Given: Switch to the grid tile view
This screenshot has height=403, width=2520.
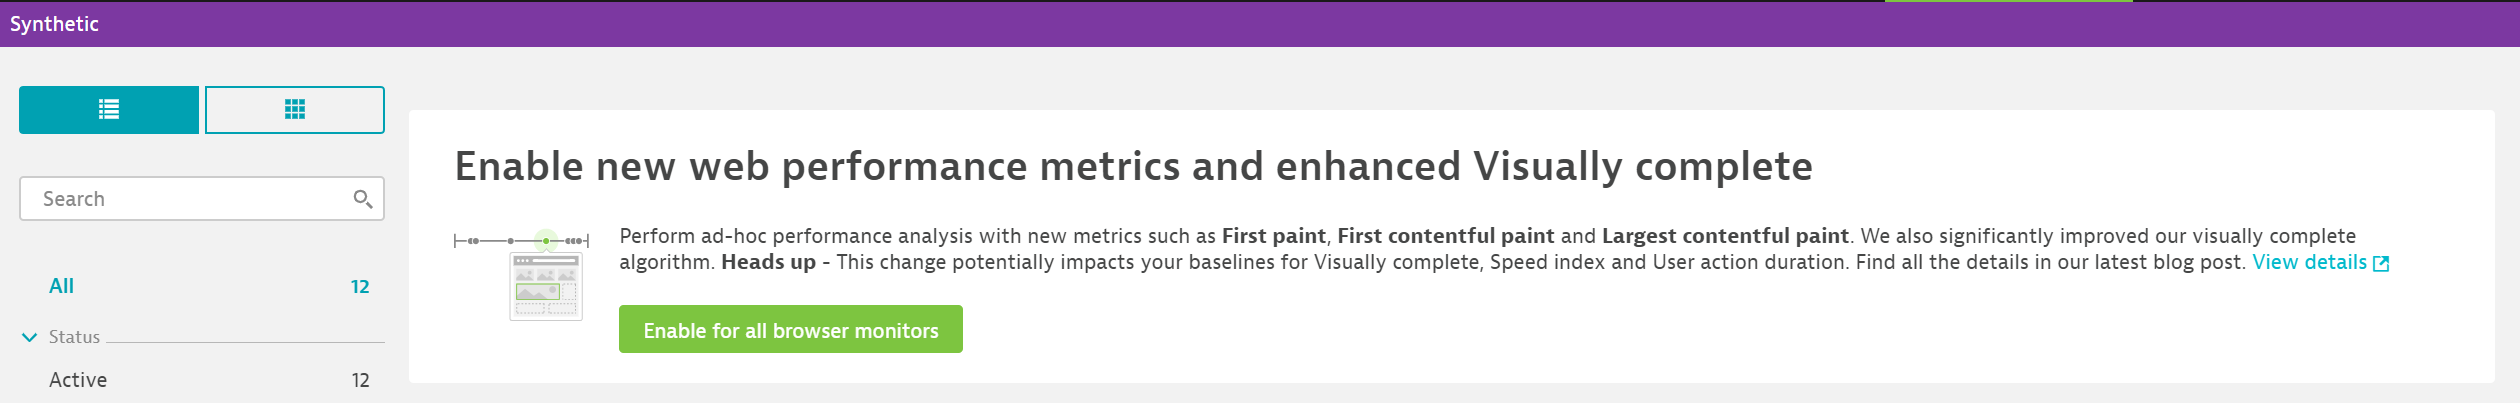Looking at the screenshot, I should click(295, 110).
